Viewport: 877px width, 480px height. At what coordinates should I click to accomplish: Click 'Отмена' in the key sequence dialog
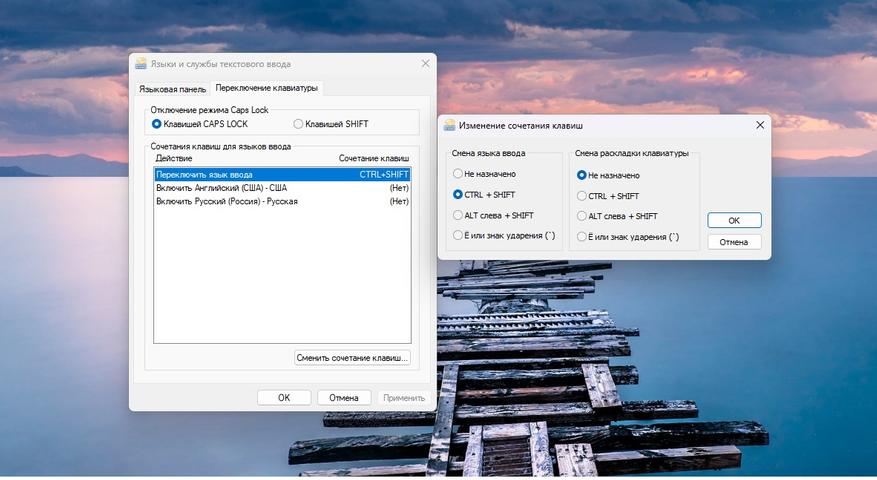[734, 242]
